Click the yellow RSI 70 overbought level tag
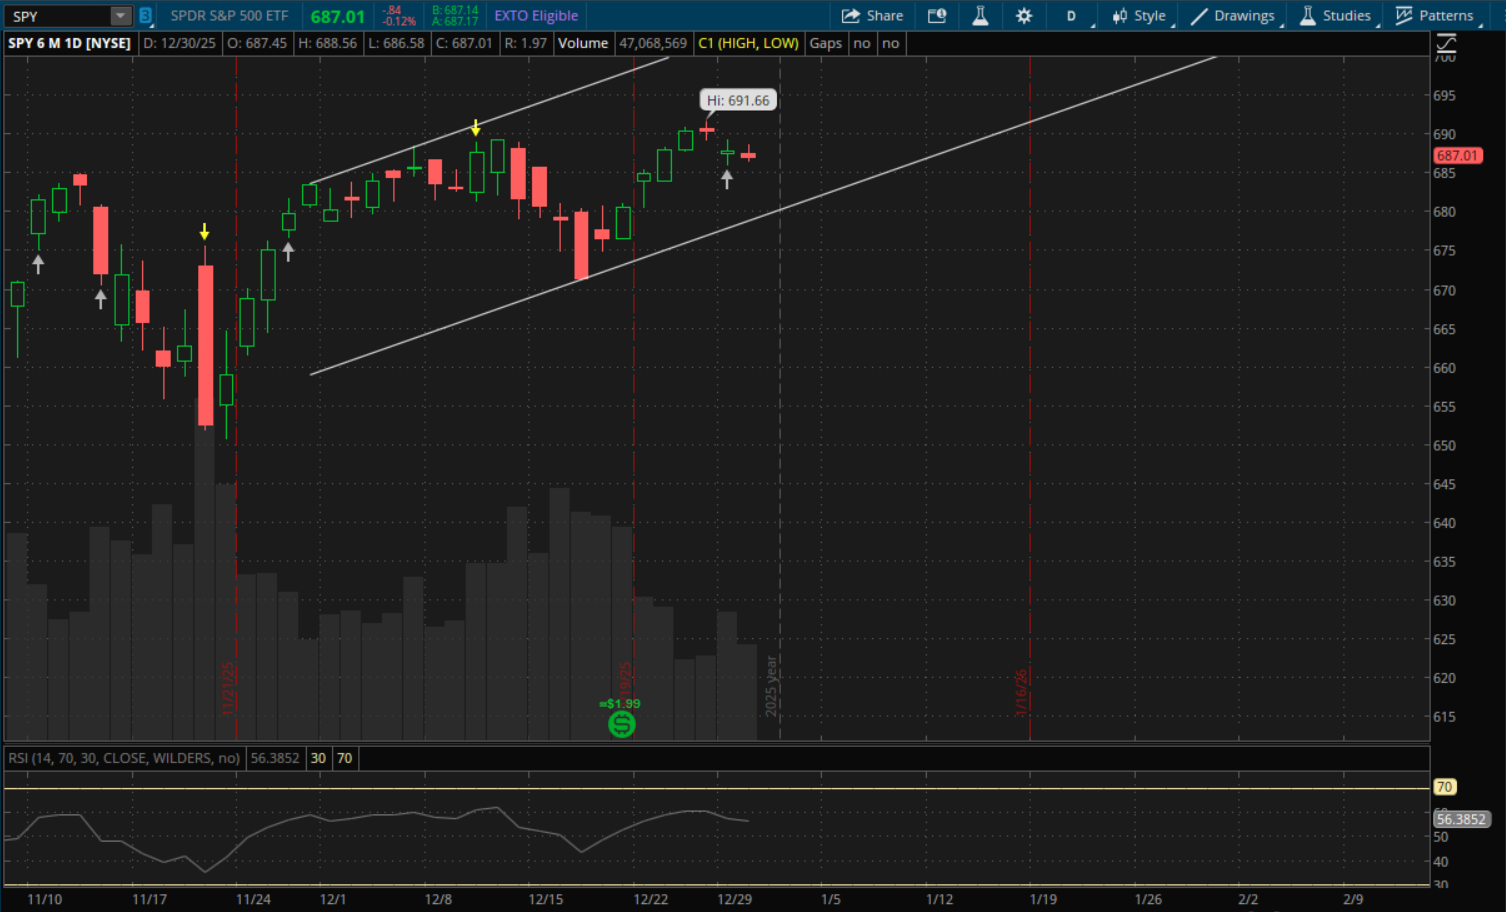Screen dimensions: 1506x912 (1444, 787)
